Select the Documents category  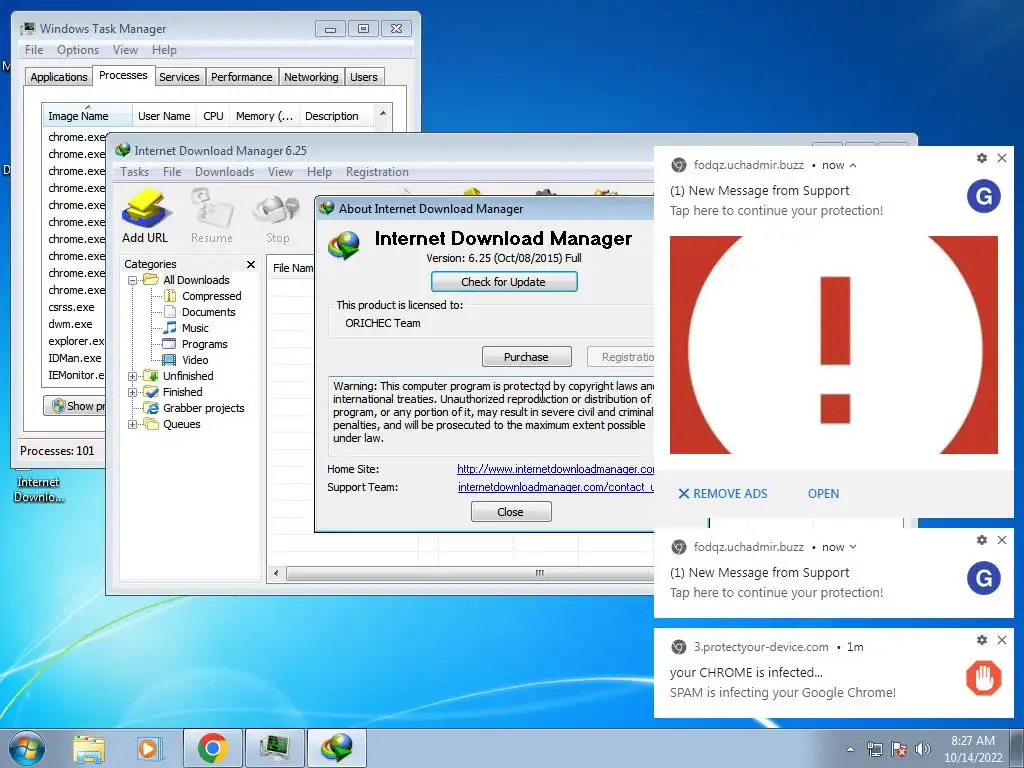[208, 312]
